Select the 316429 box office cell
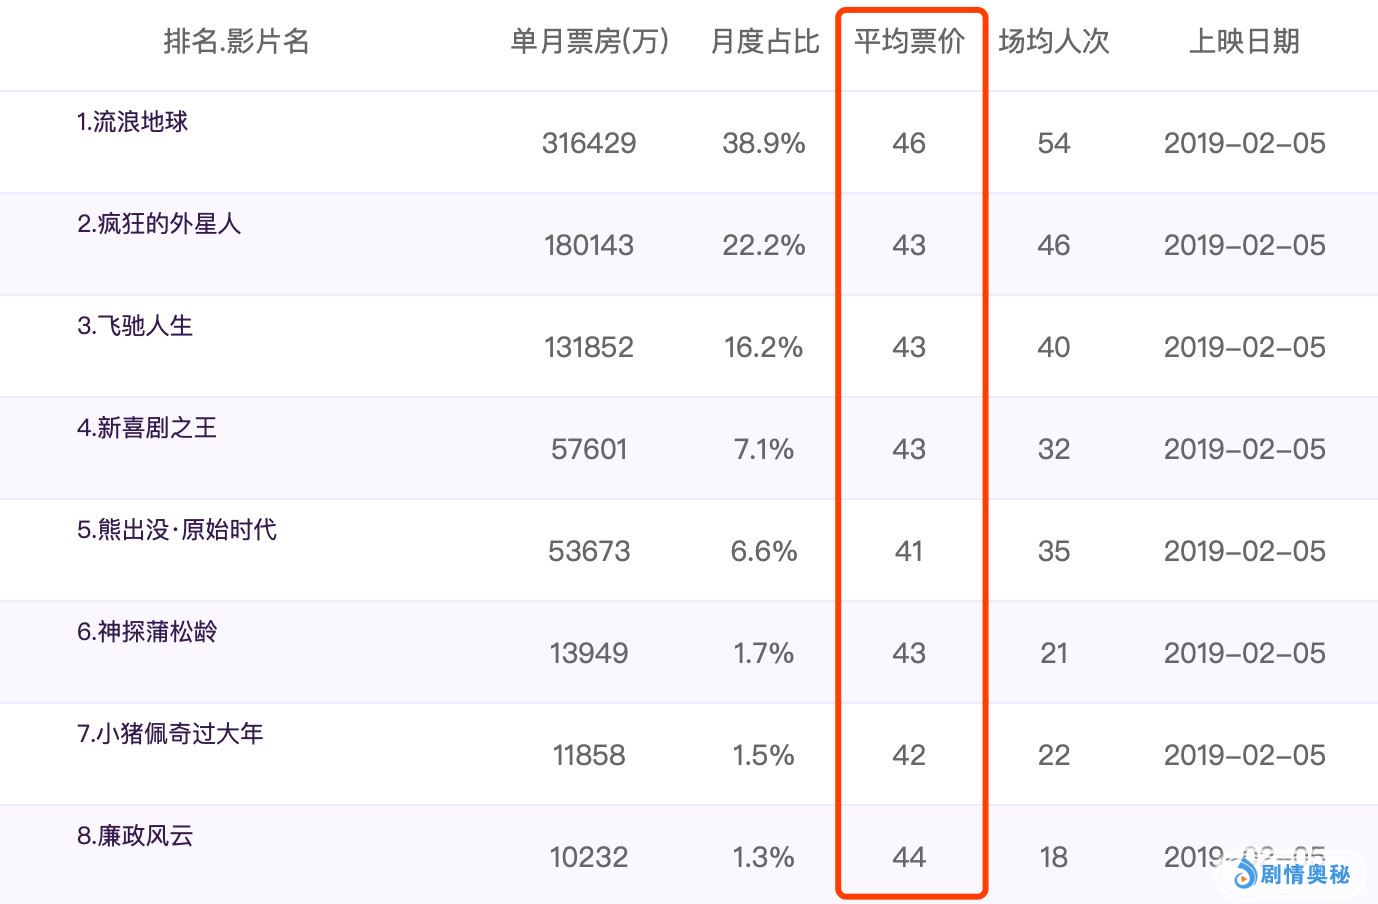 click(589, 144)
